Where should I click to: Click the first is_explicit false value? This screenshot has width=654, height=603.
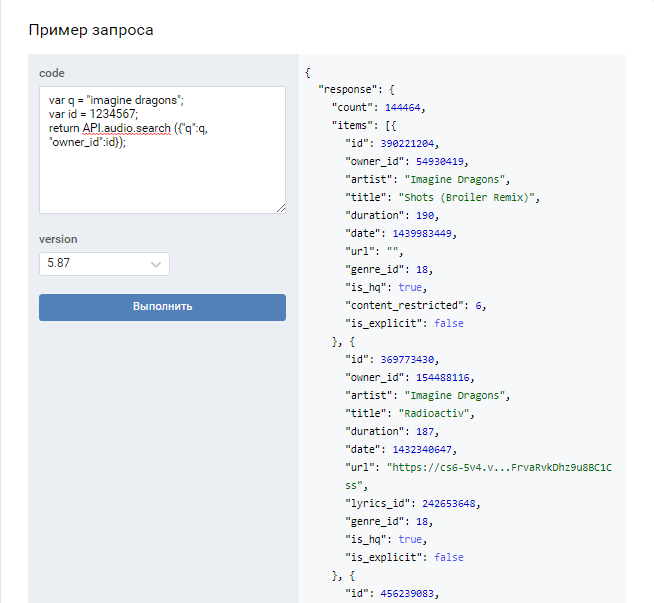(447, 323)
